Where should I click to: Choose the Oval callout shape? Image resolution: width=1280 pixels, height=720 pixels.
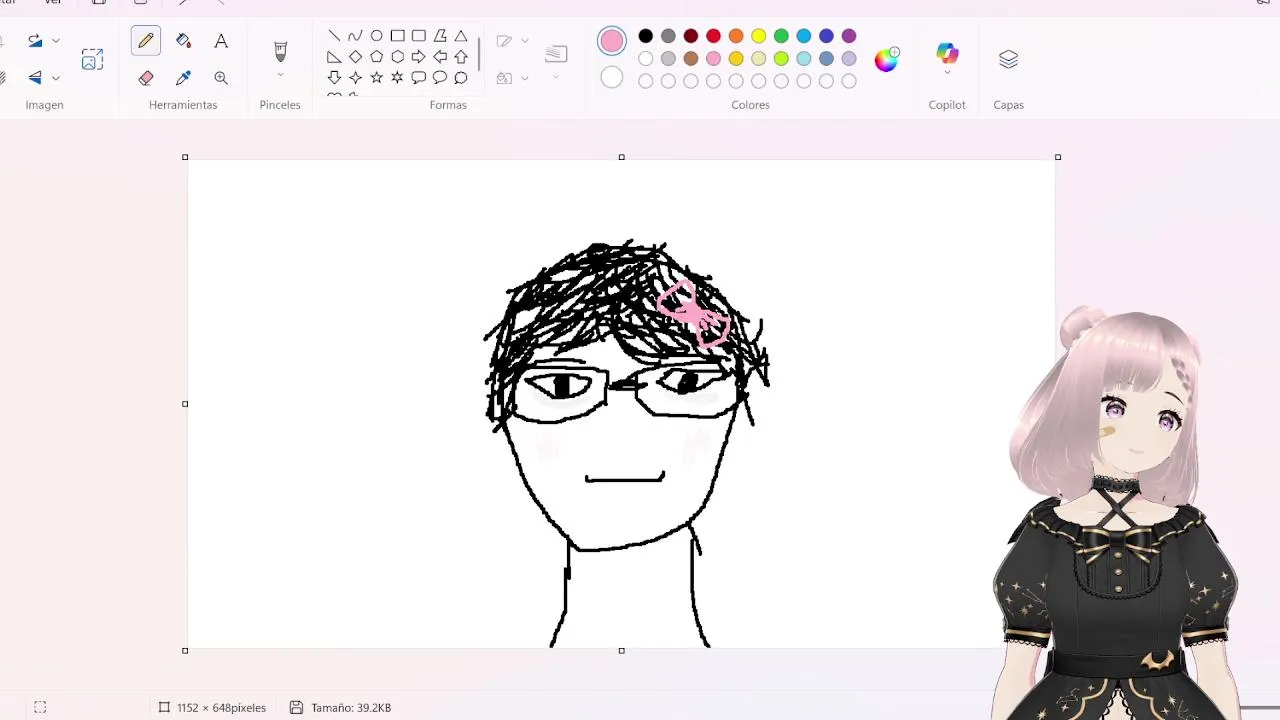pyautogui.click(x=440, y=78)
